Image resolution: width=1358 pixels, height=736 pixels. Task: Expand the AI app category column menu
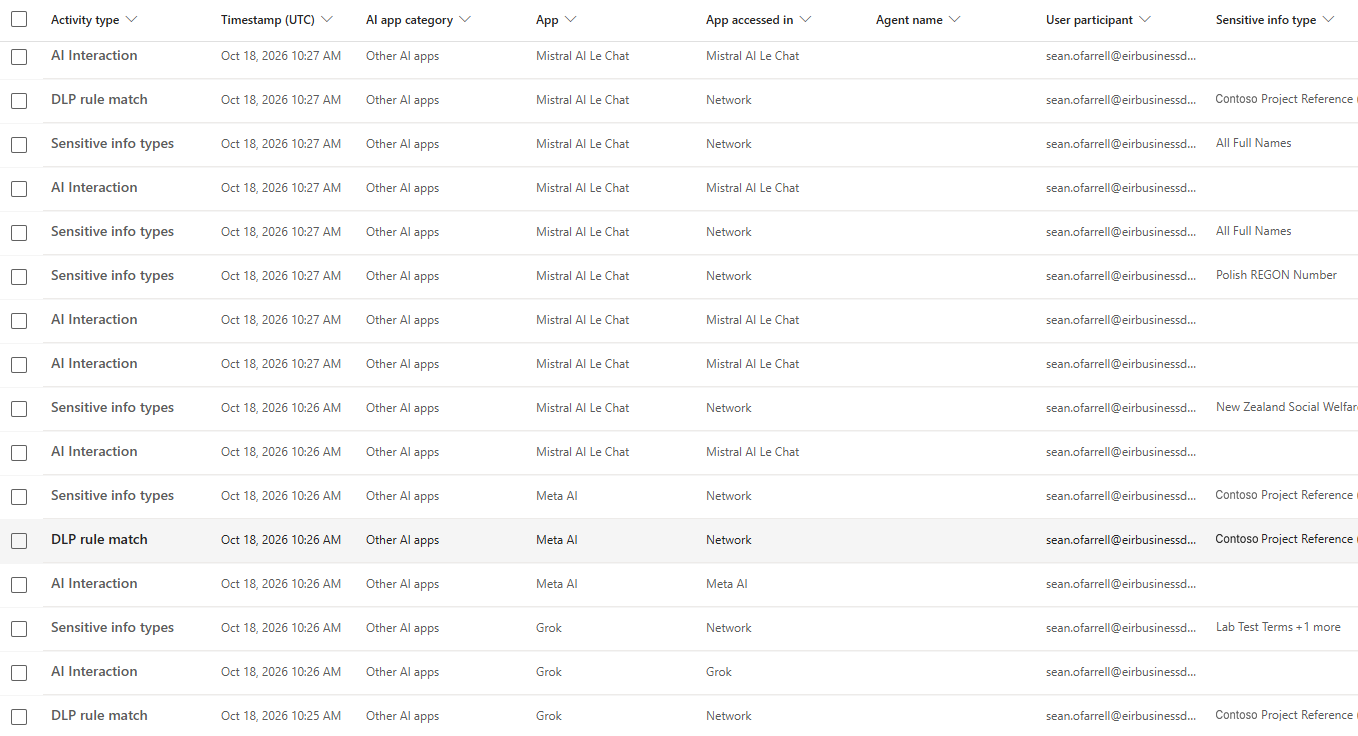click(x=465, y=20)
